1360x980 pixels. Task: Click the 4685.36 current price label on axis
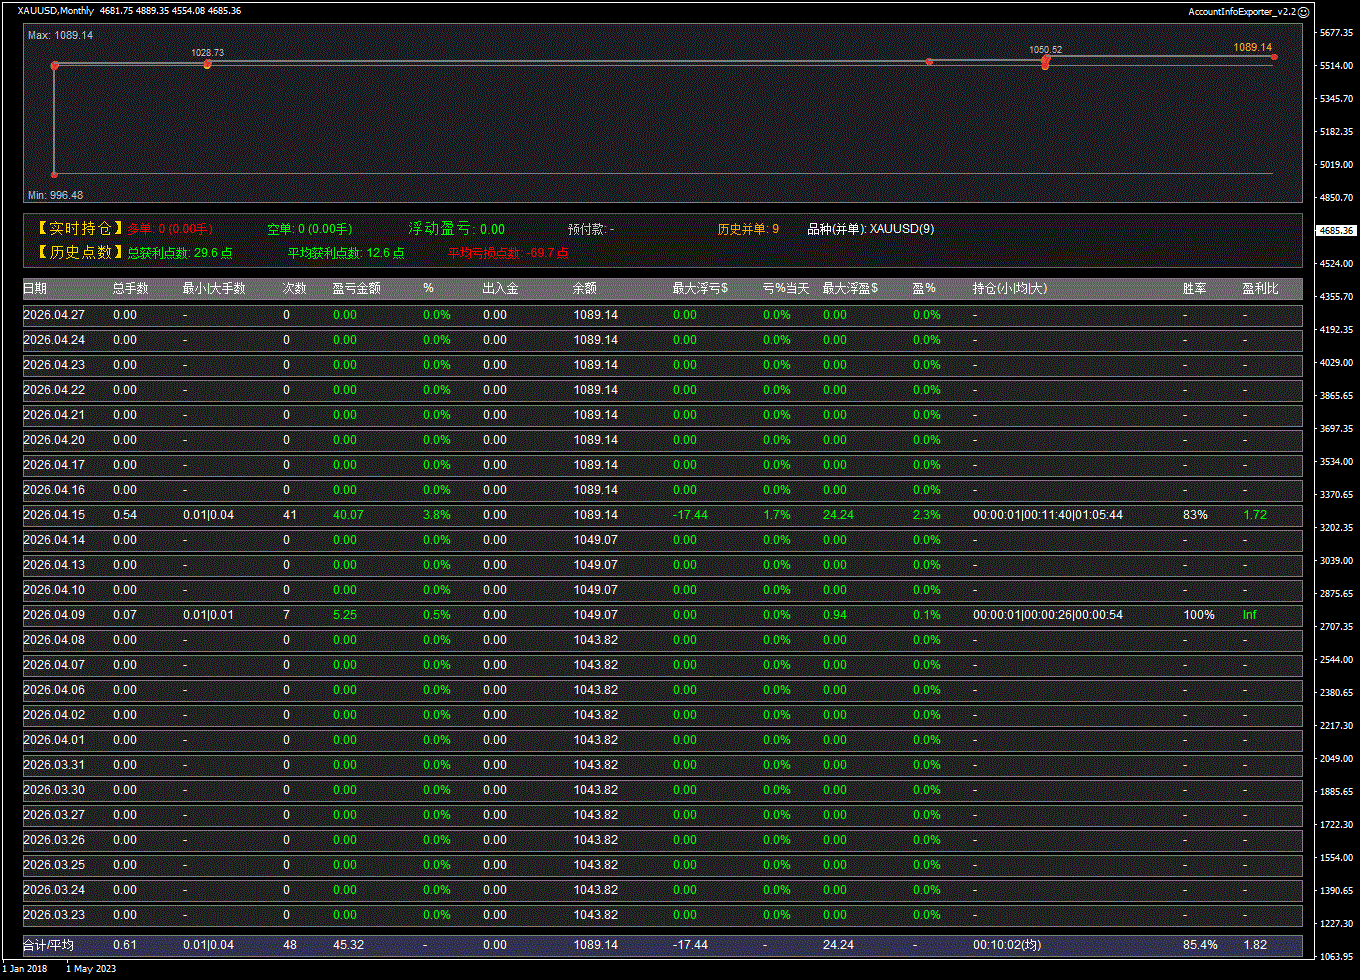coord(1337,230)
